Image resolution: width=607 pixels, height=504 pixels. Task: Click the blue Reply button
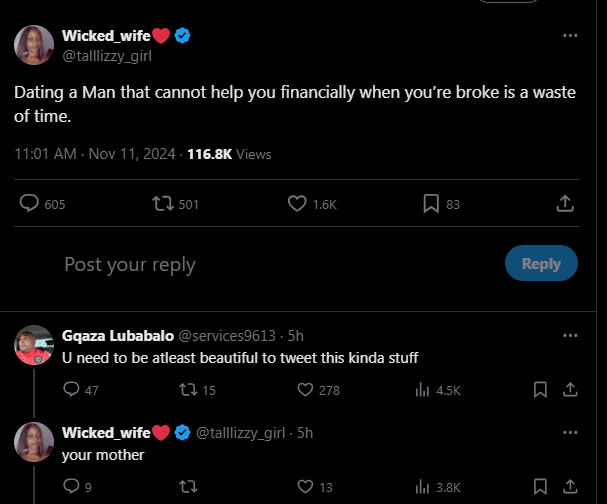[541, 264]
